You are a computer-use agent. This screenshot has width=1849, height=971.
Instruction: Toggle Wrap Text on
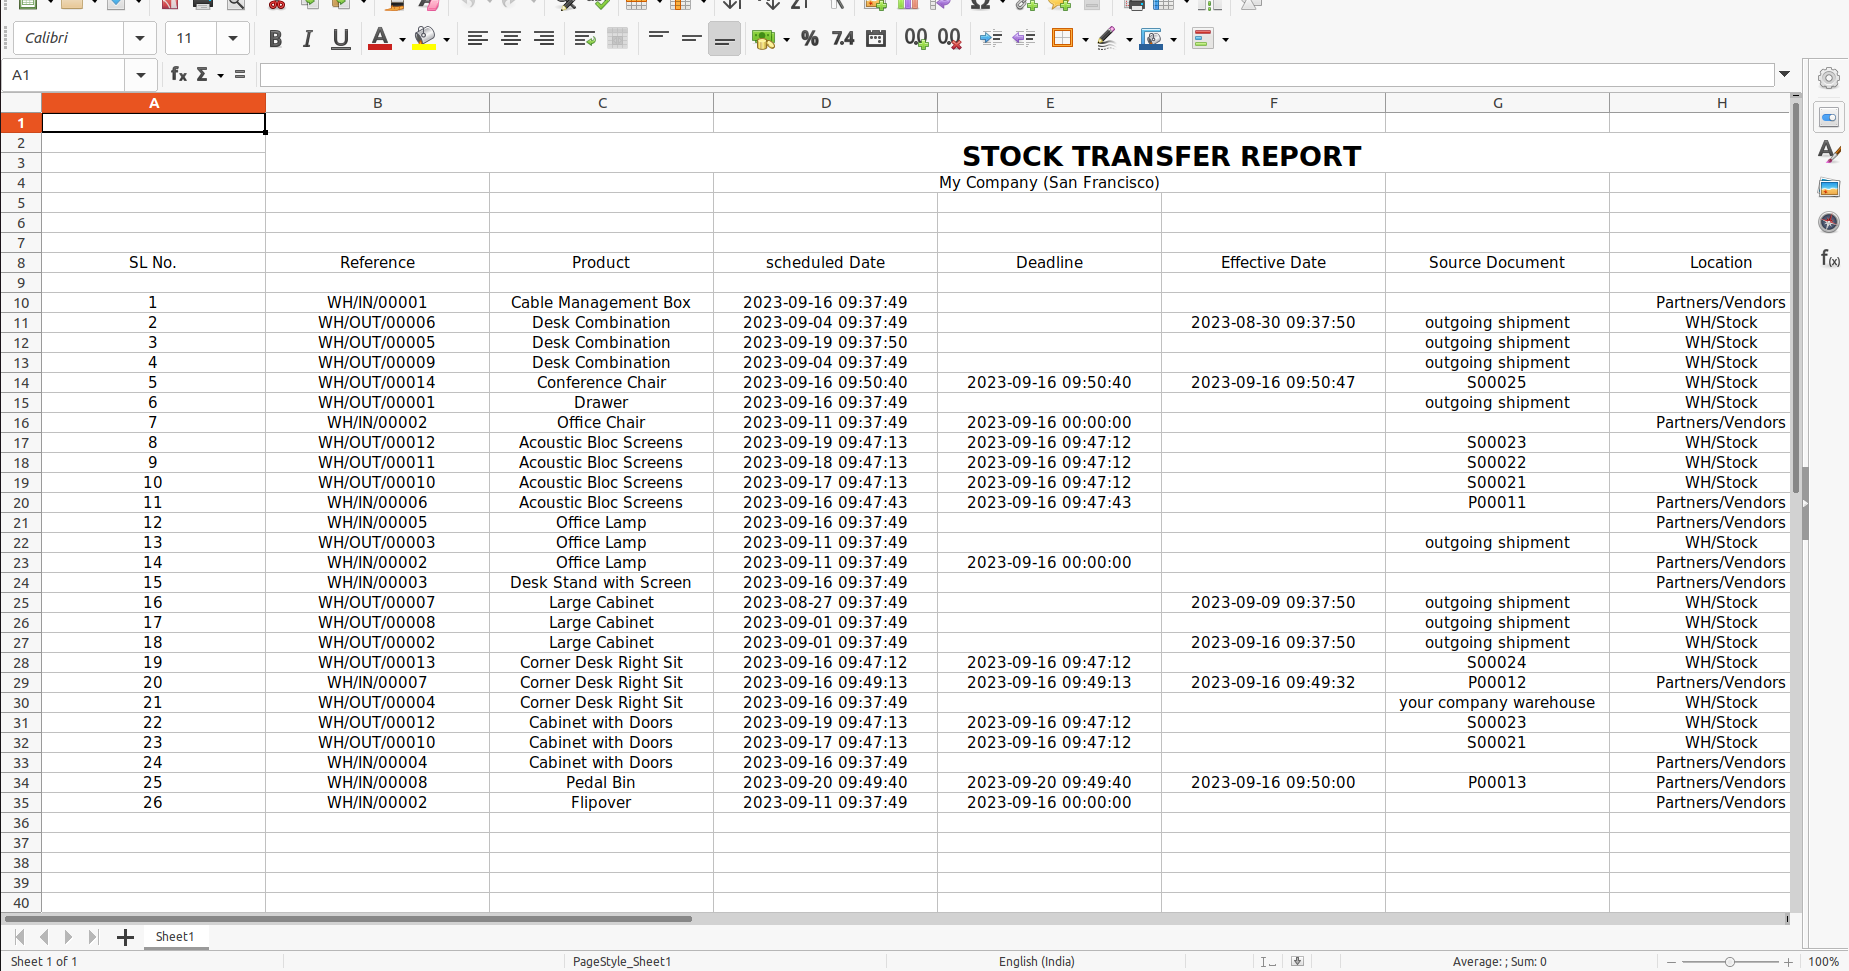585,39
